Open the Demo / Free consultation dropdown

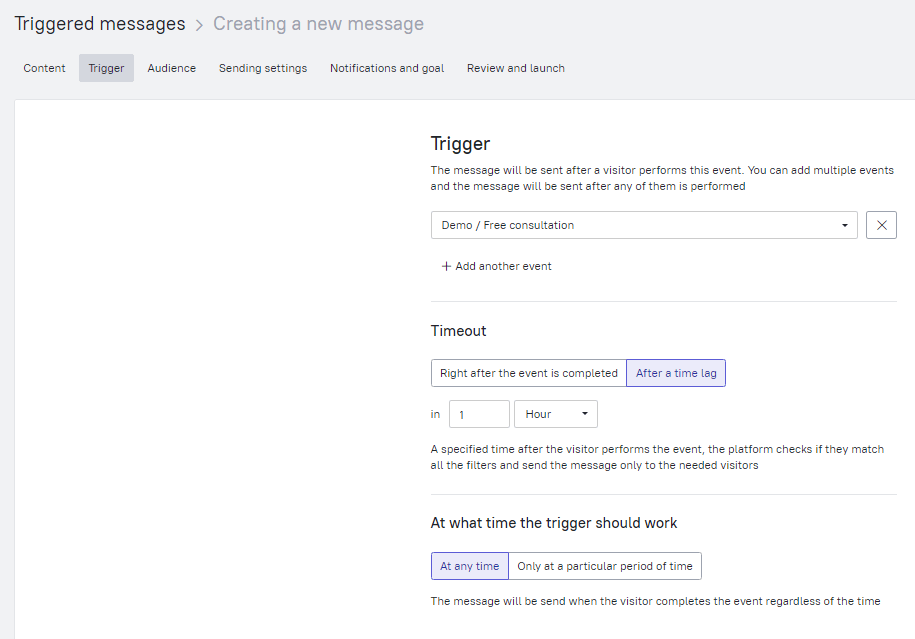[x=643, y=225]
